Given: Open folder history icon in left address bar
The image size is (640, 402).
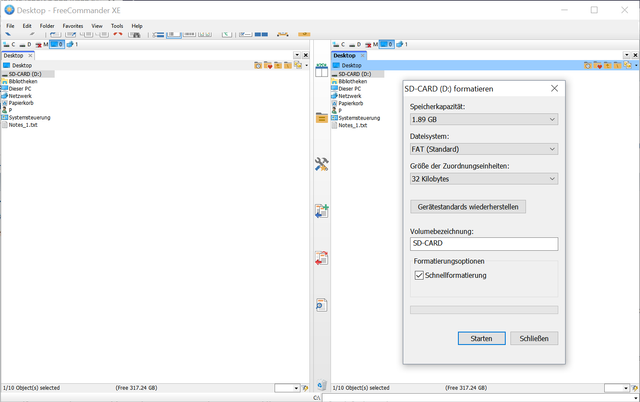Looking at the screenshot, I should (x=258, y=65).
